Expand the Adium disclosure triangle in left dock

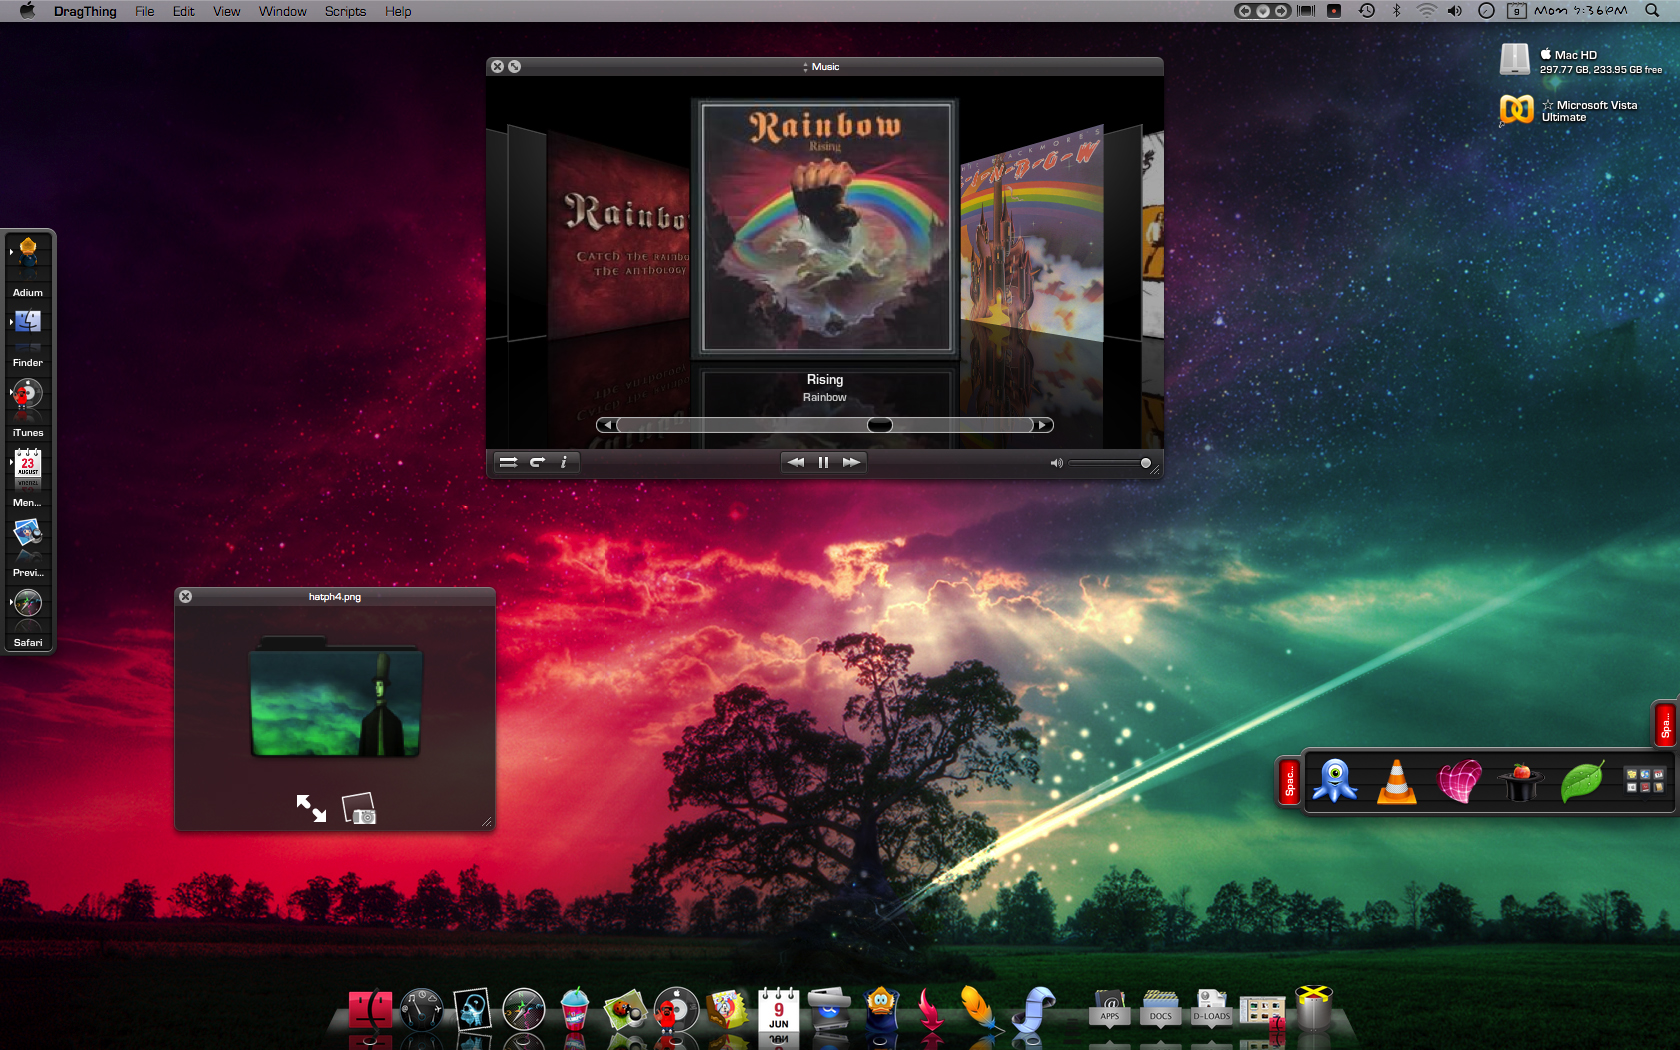click(x=10, y=252)
